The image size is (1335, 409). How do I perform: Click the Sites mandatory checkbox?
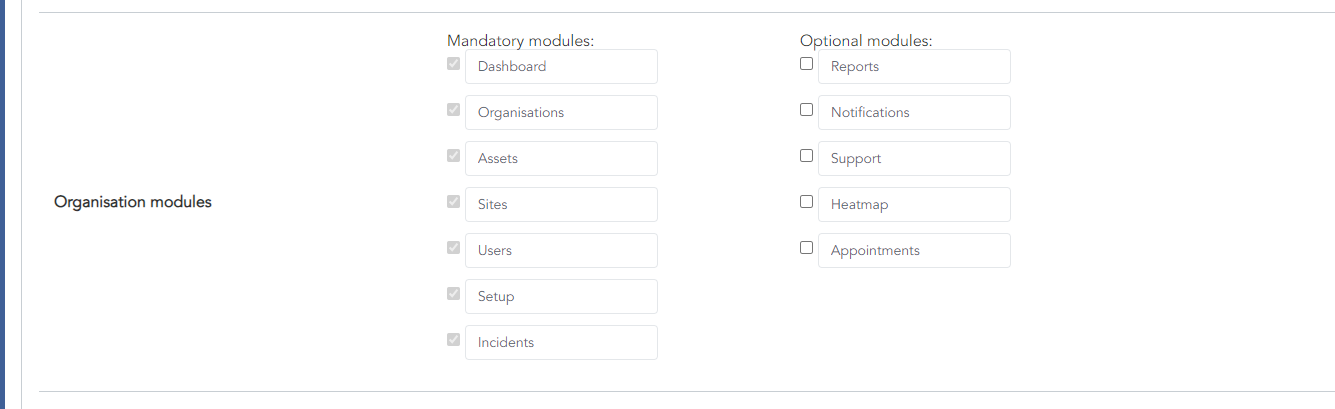454,202
